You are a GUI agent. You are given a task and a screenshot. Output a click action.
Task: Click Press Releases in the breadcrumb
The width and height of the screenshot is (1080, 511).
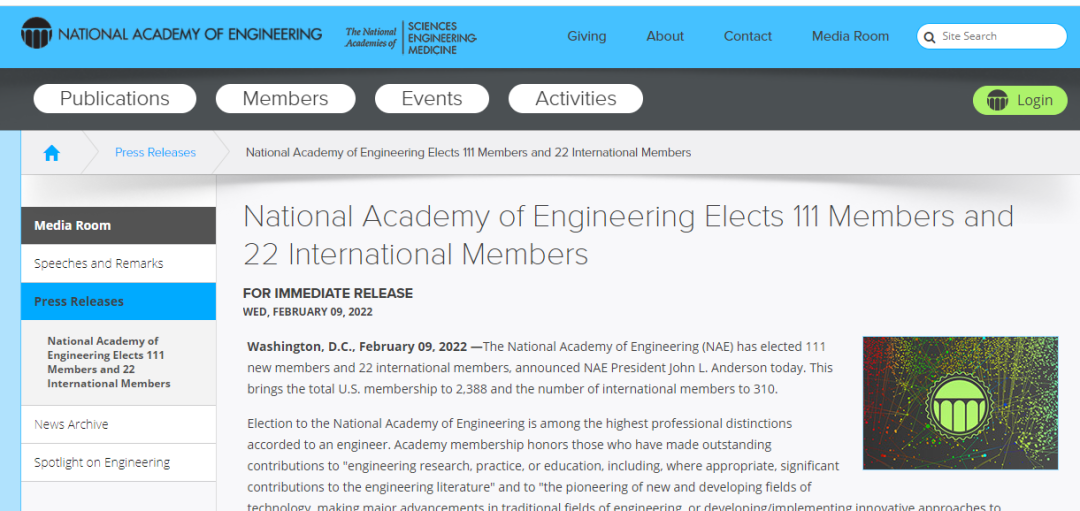pos(155,152)
